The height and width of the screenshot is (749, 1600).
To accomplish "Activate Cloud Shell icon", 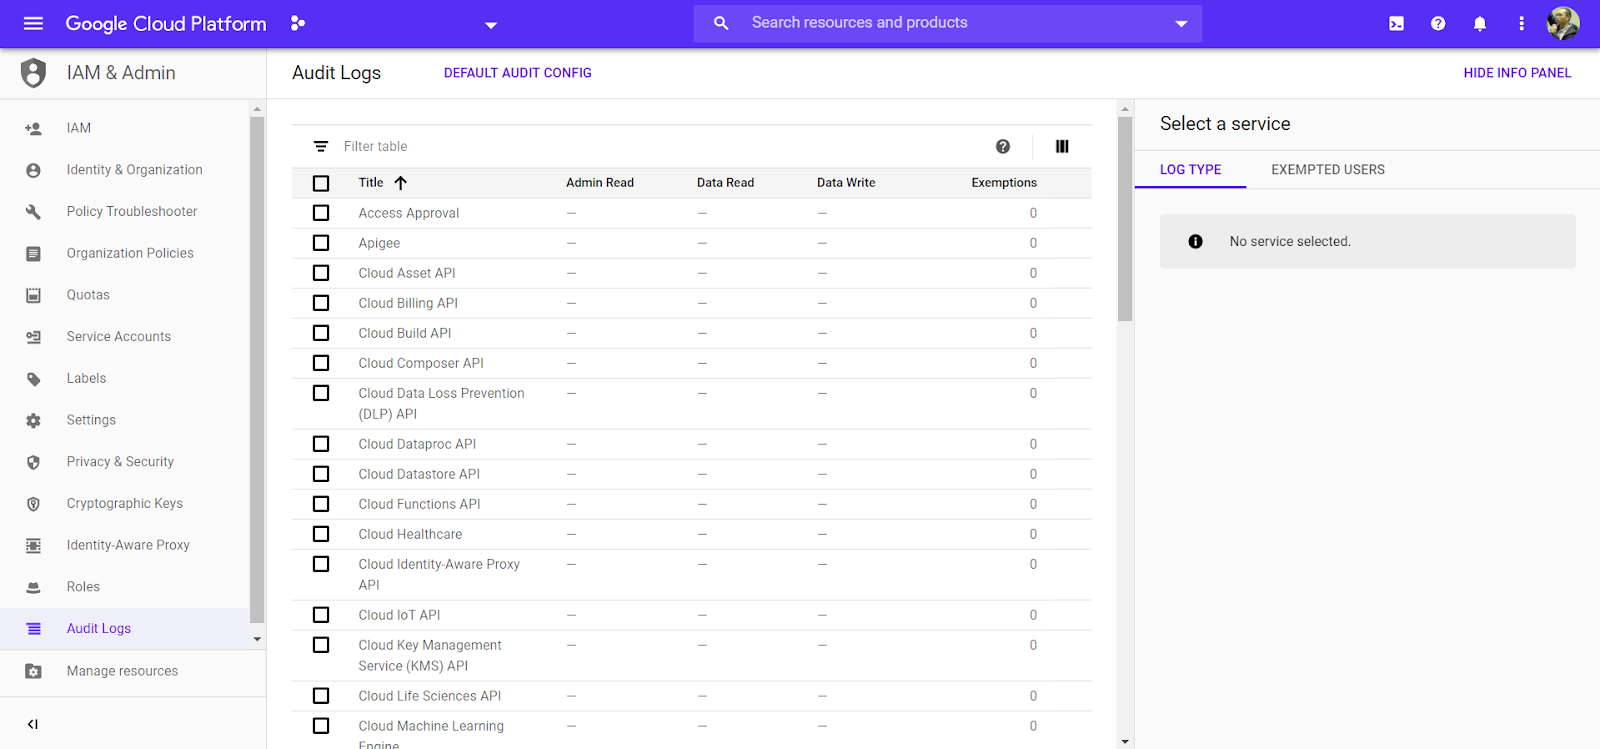I will click(x=1396, y=24).
